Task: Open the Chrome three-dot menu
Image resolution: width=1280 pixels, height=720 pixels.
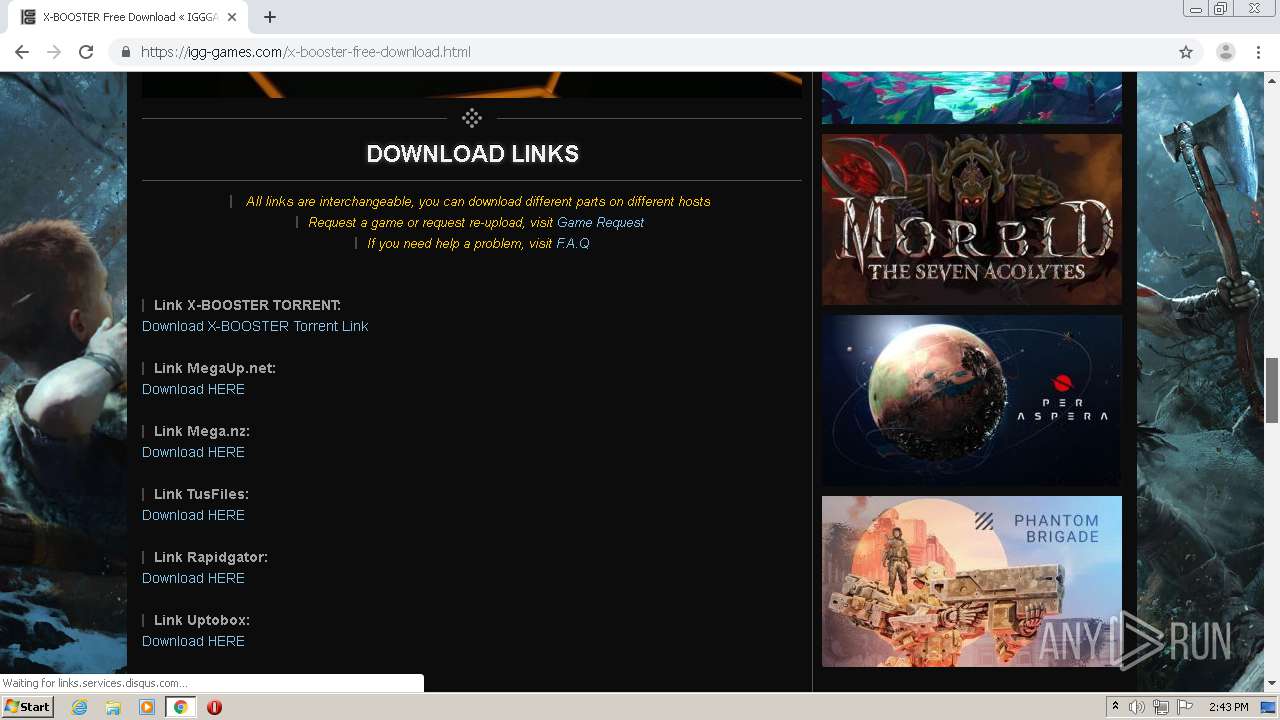Action: pos(1258,52)
